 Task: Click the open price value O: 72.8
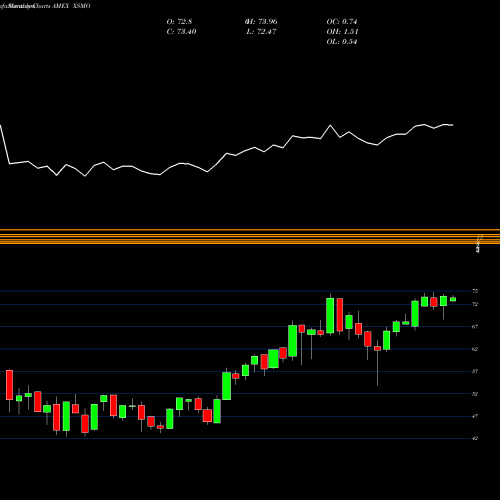(179, 22)
